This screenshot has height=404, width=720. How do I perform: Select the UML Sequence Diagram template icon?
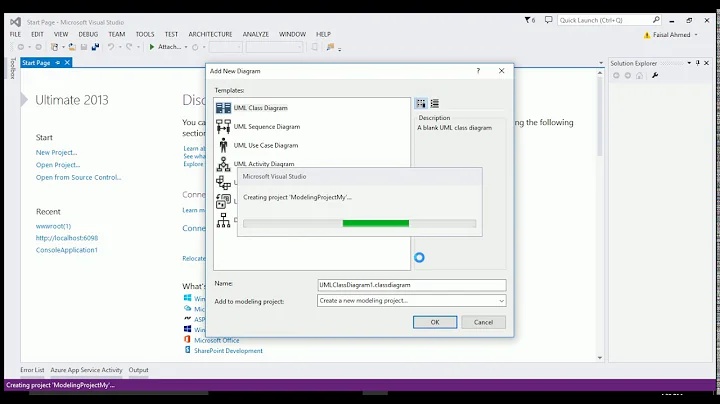point(223,126)
